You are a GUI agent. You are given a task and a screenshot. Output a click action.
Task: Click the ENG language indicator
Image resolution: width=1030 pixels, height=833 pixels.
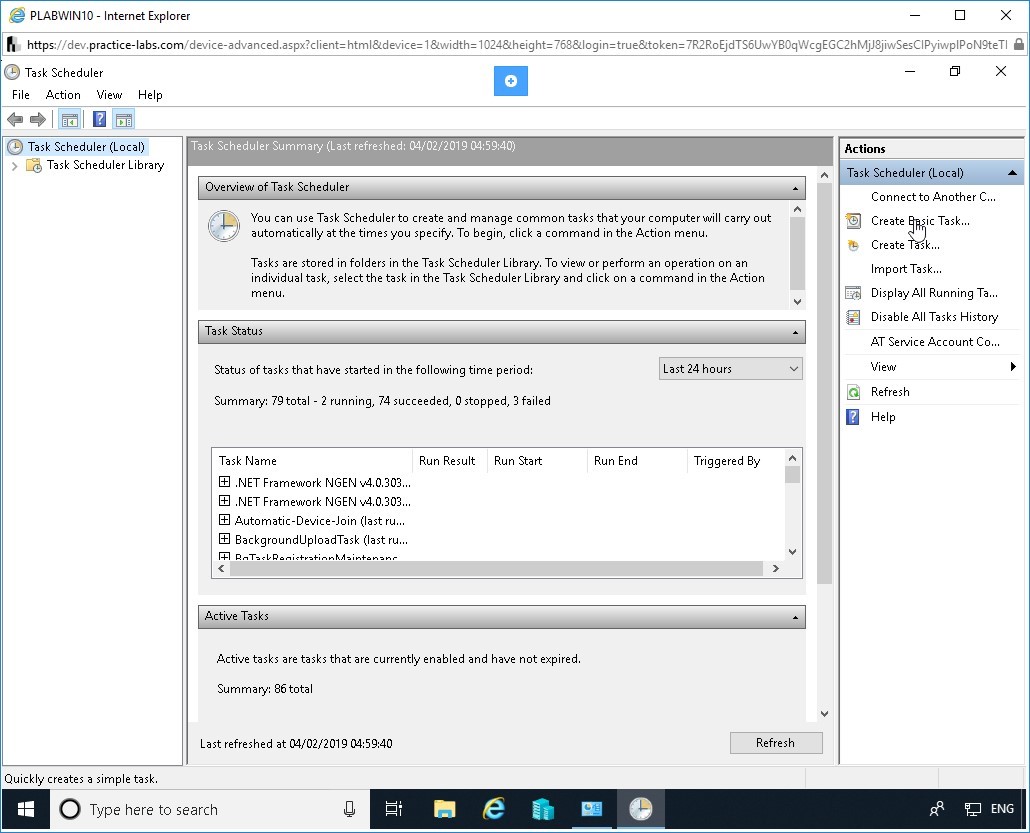(x=1002, y=809)
